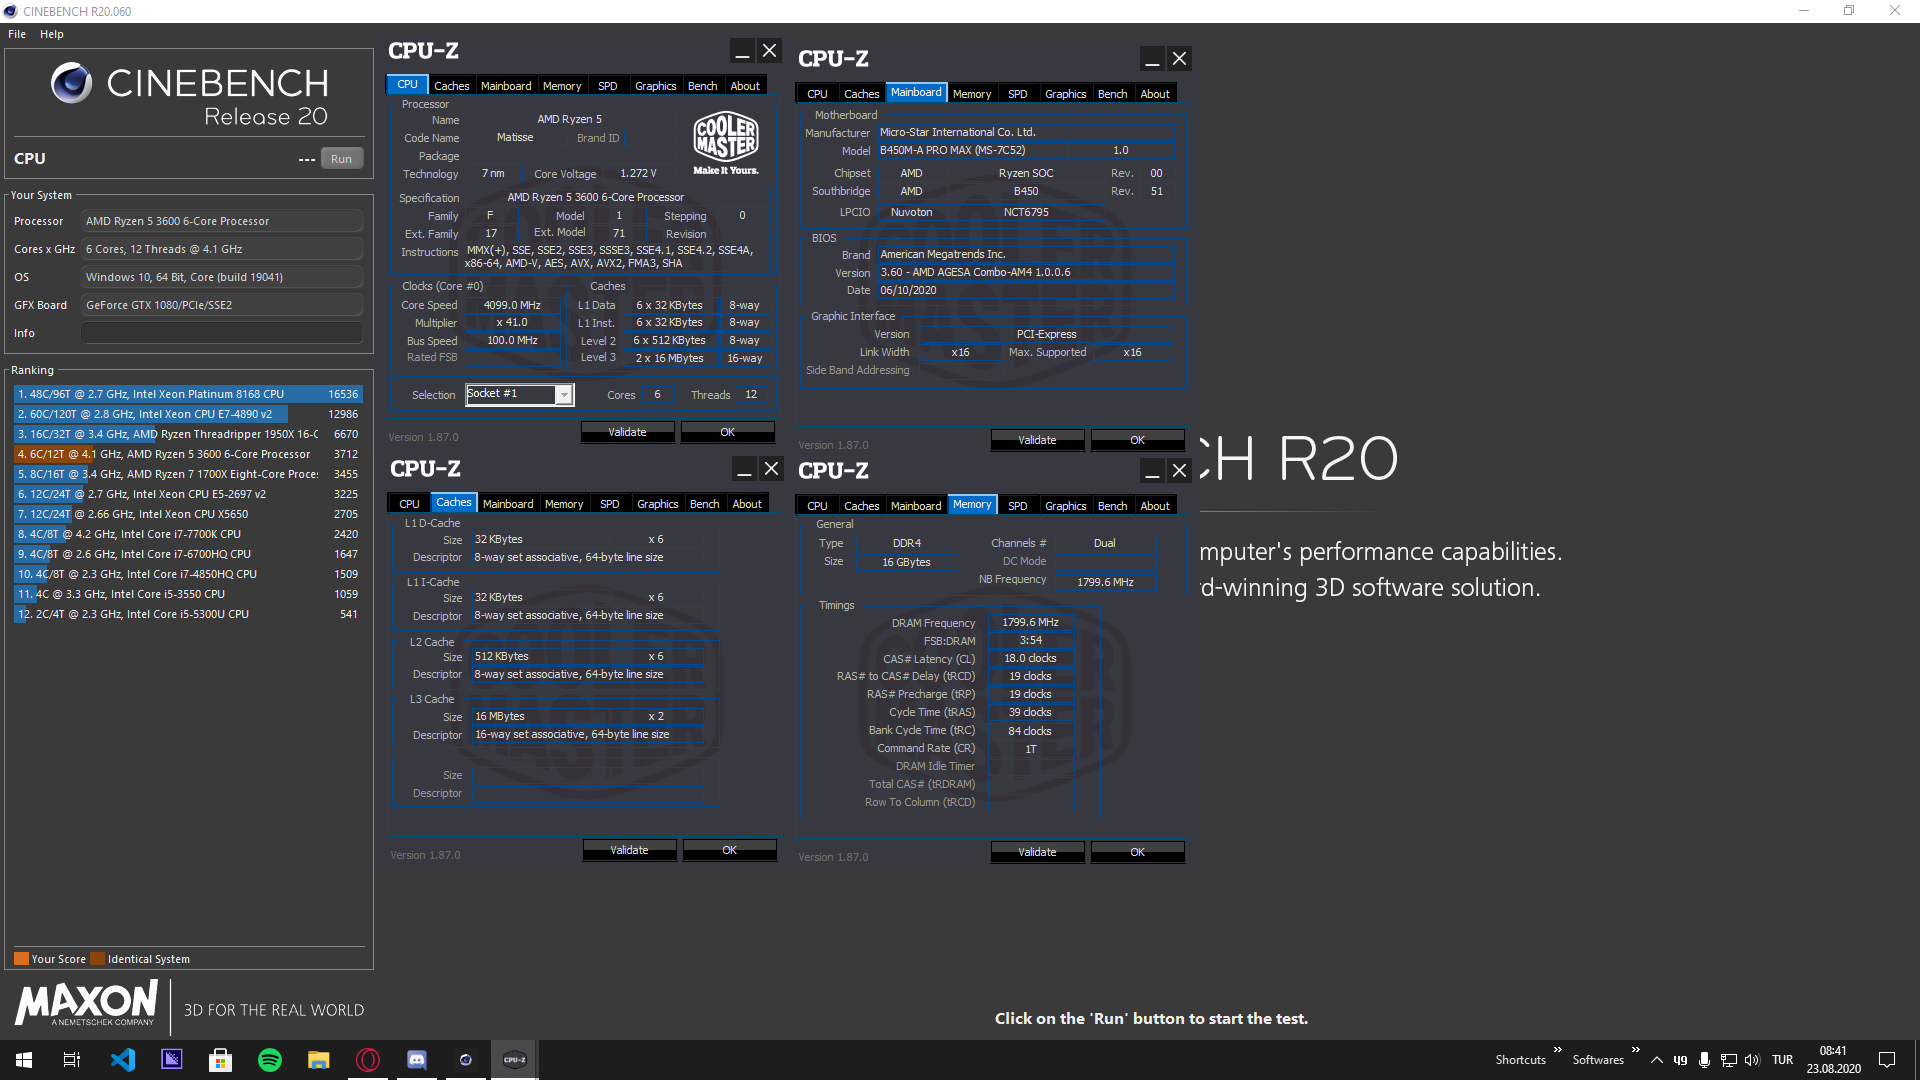Open Bench tab in top-left CPU-Z
The width and height of the screenshot is (1920, 1080).
(x=702, y=86)
